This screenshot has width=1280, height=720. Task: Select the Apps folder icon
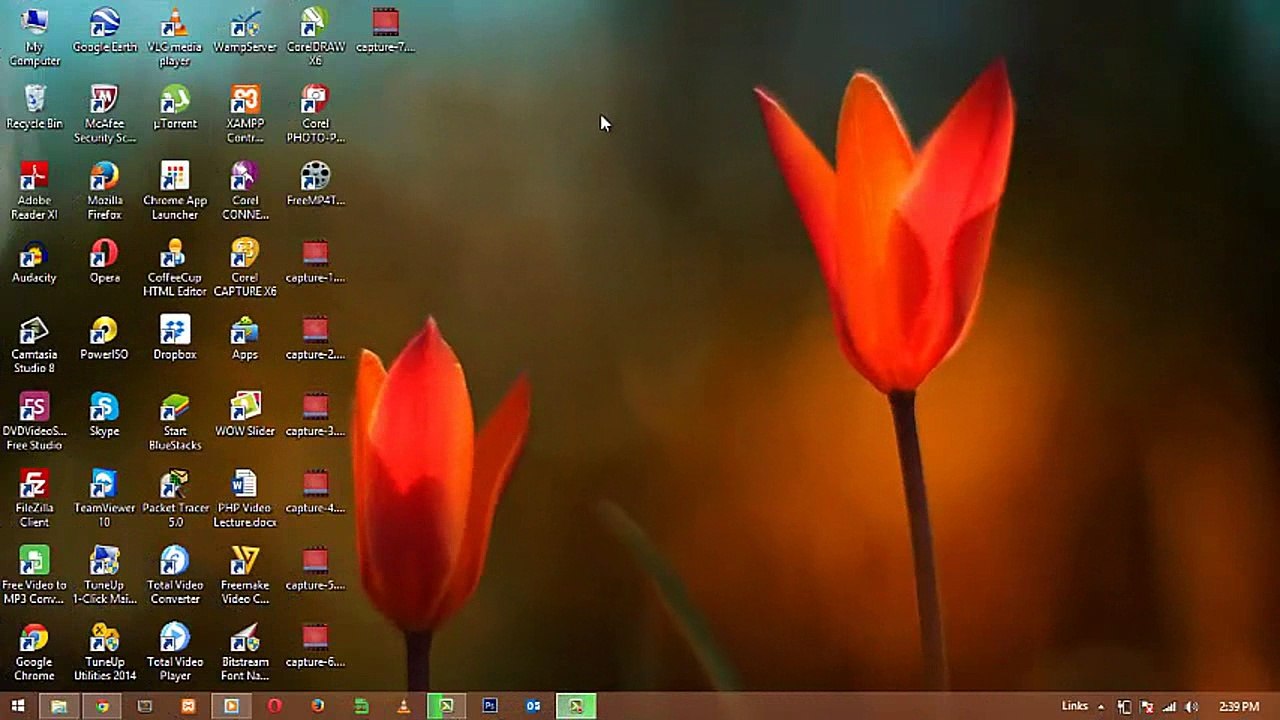pyautogui.click(x=244, y=338)
